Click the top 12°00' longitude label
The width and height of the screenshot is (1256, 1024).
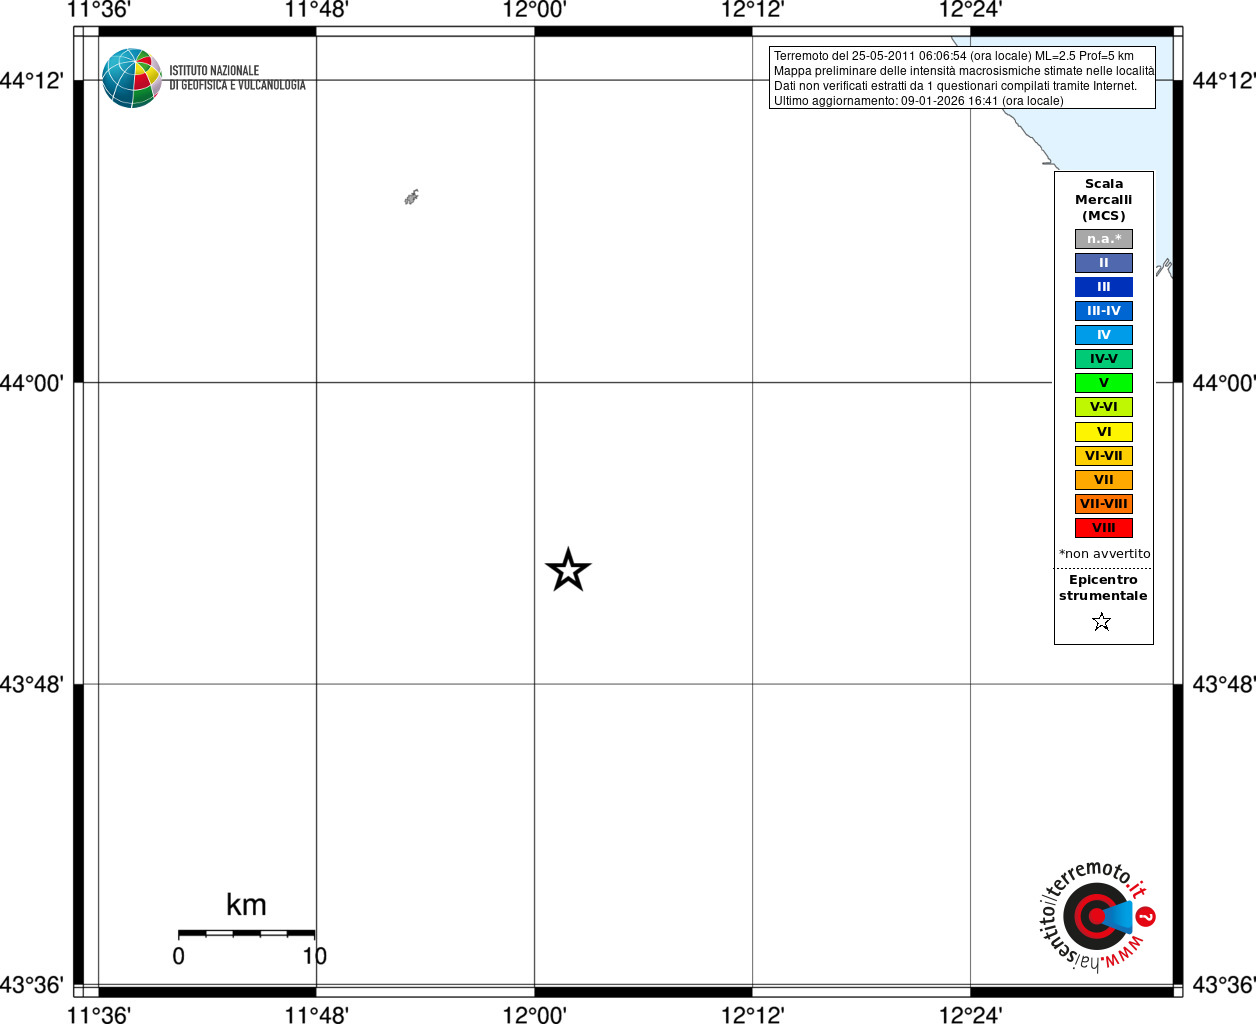(534, 10)
